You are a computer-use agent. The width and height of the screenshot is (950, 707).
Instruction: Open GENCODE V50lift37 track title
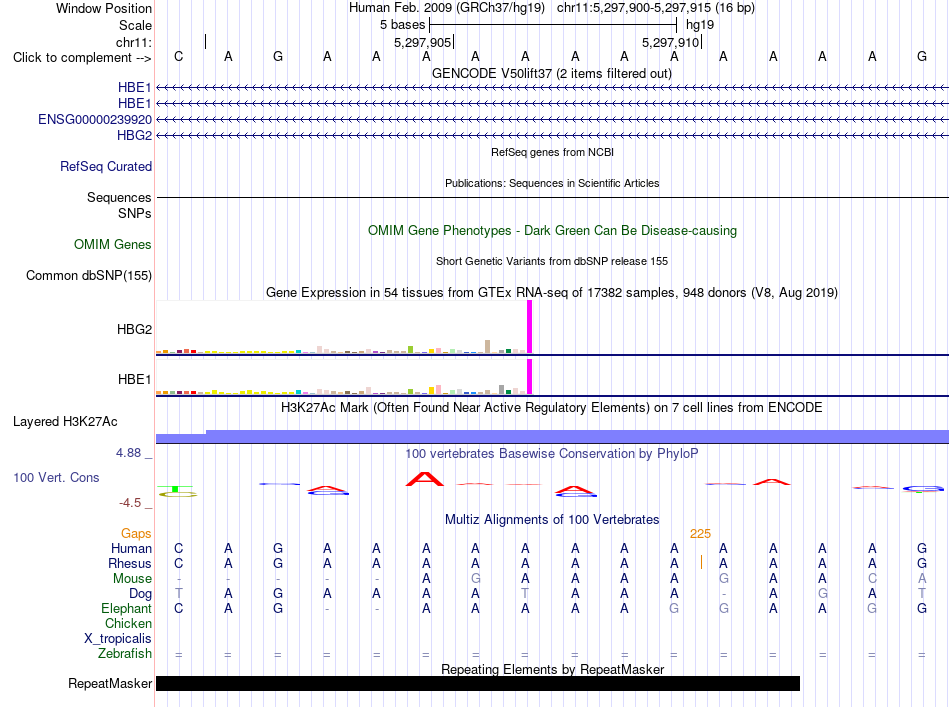[552, 73]
